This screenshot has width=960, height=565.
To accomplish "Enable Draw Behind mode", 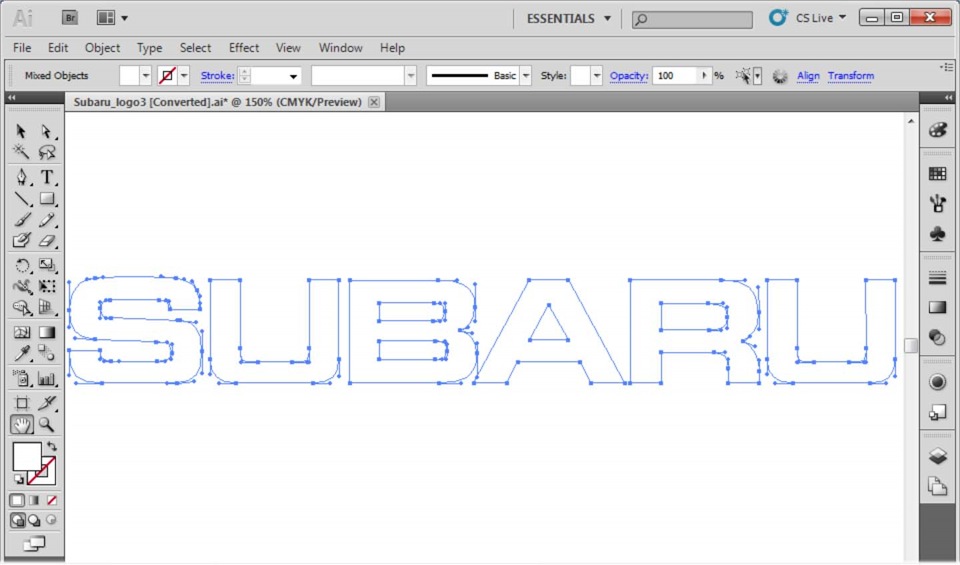I will coord(34,520).
